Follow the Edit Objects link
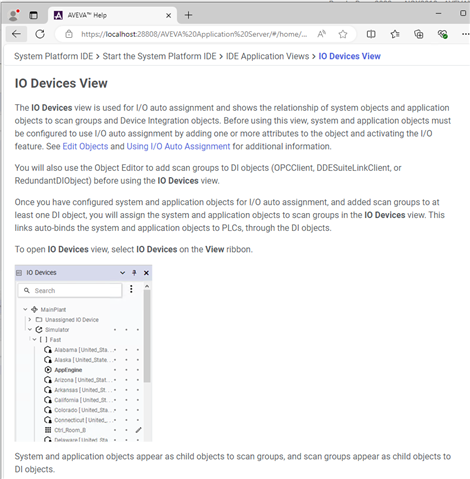This screenshot has width=470, height=479. coord(85,146)
